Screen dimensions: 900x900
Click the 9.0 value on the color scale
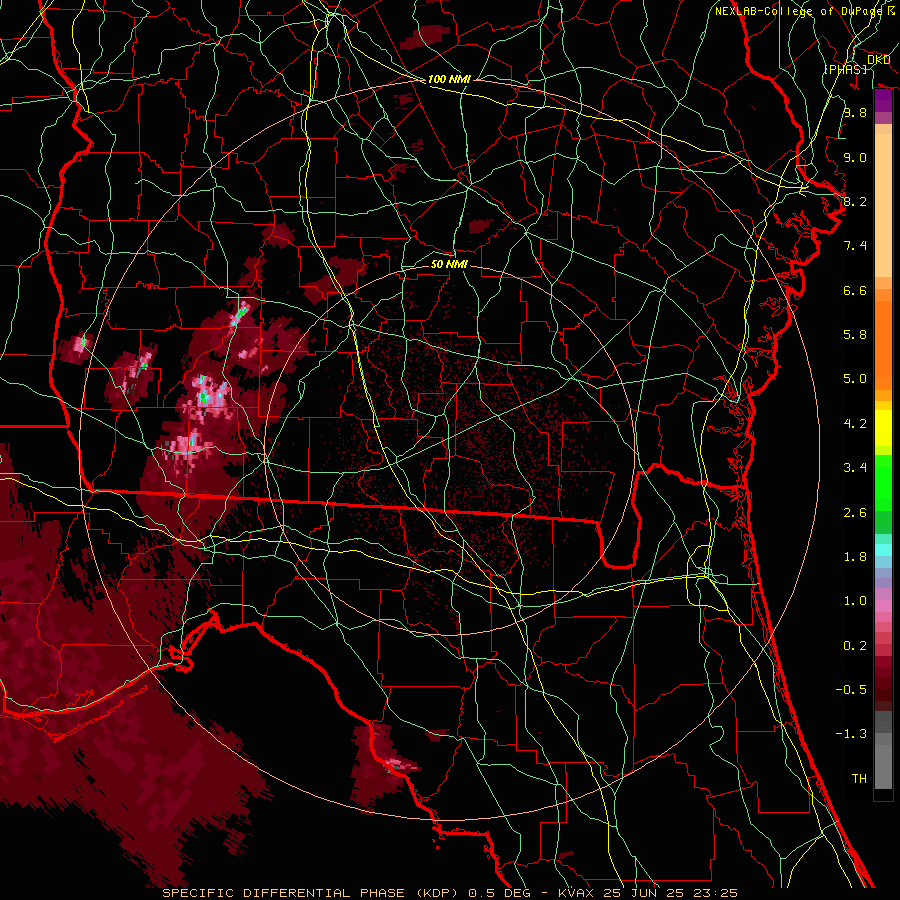[855, 157]
